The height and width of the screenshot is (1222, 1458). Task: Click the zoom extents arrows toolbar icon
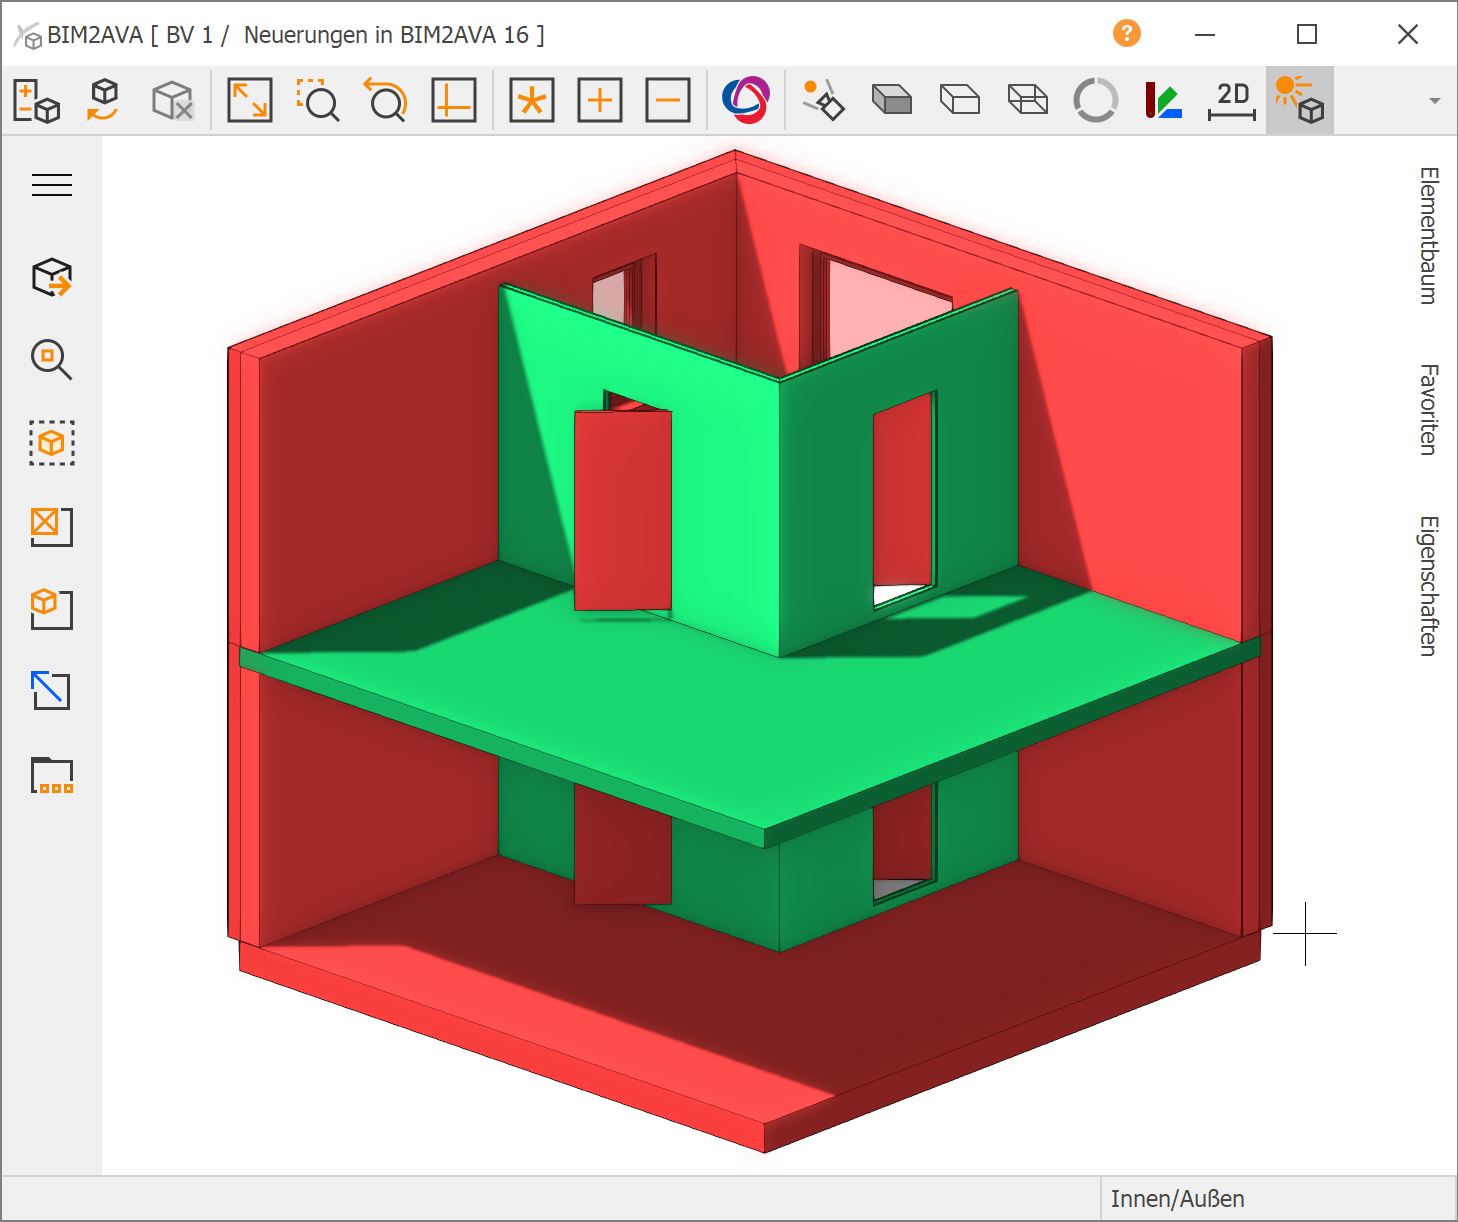click(x=250, y=100)
